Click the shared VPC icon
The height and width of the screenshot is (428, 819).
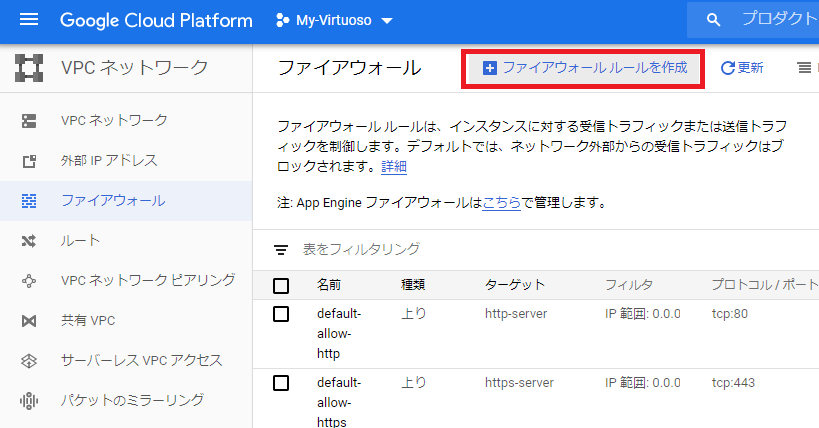coord(29,321)
